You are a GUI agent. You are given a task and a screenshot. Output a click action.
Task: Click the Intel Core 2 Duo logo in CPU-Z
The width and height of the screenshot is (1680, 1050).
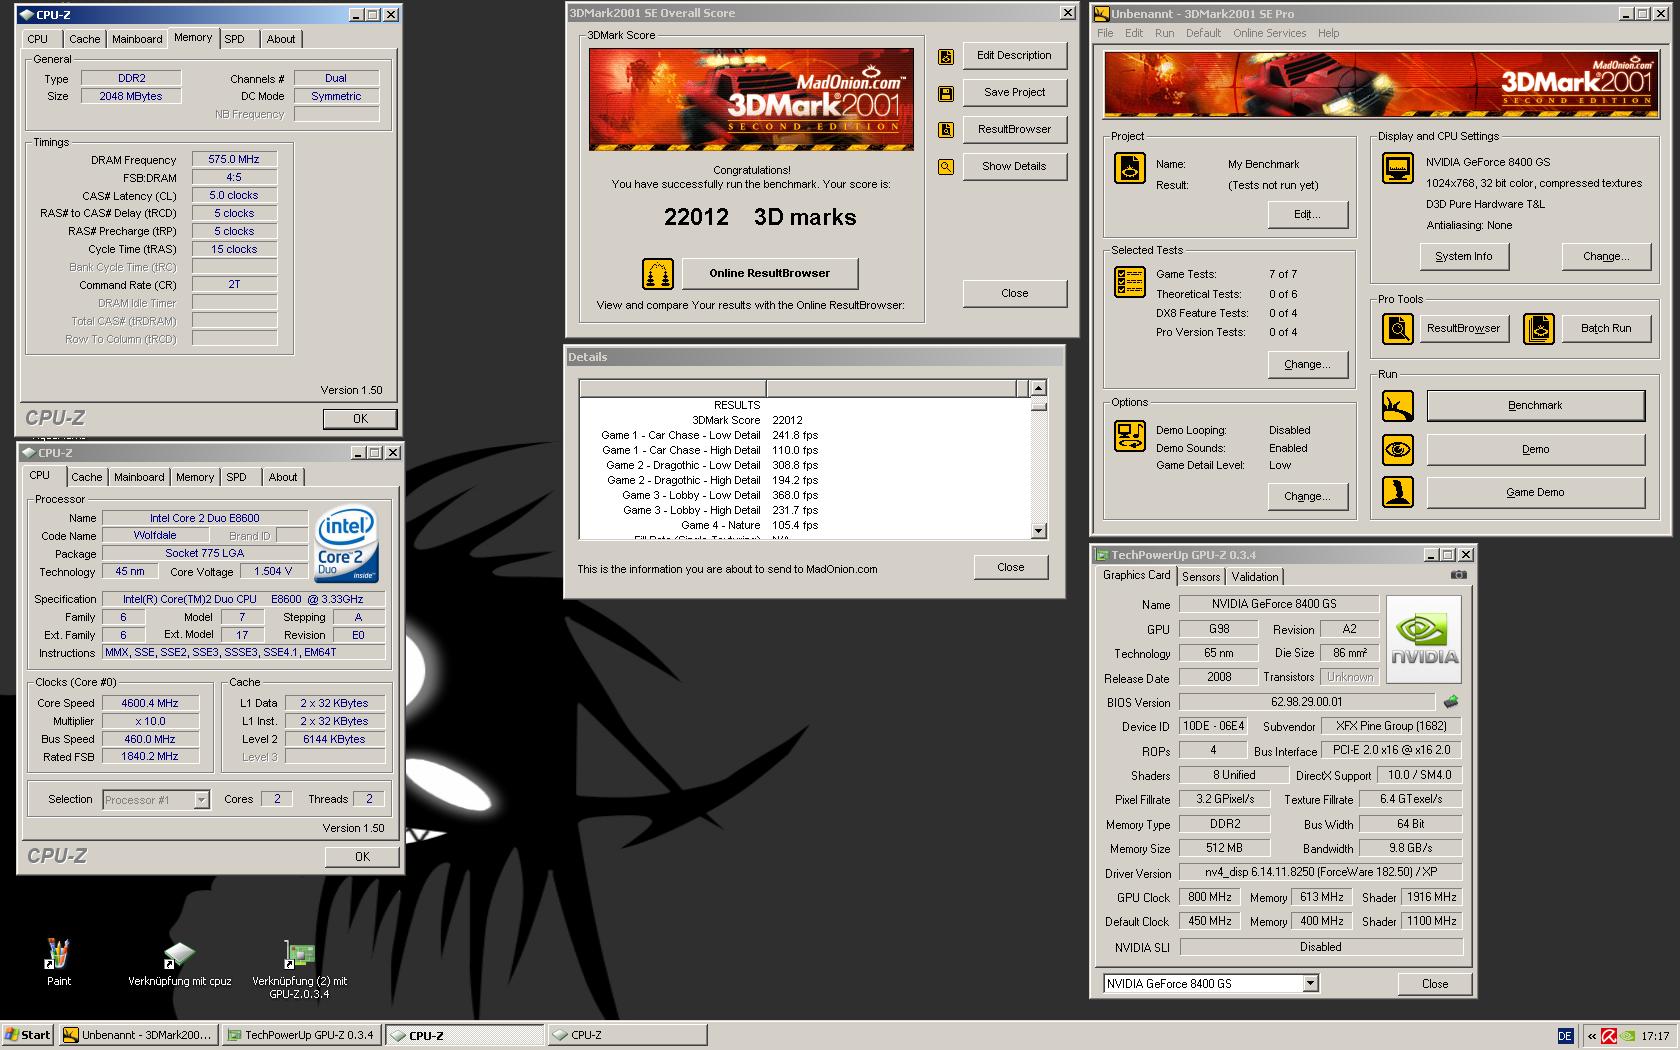pos(346,544)
